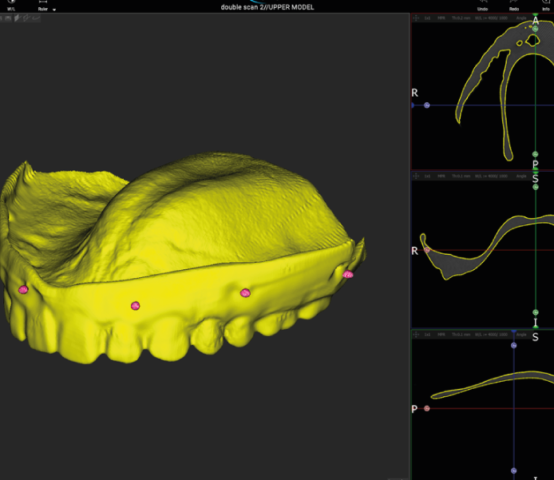Click the blue slice-line handle in the axial view
The height and width of the screenshot is (480, 554).
427,105
